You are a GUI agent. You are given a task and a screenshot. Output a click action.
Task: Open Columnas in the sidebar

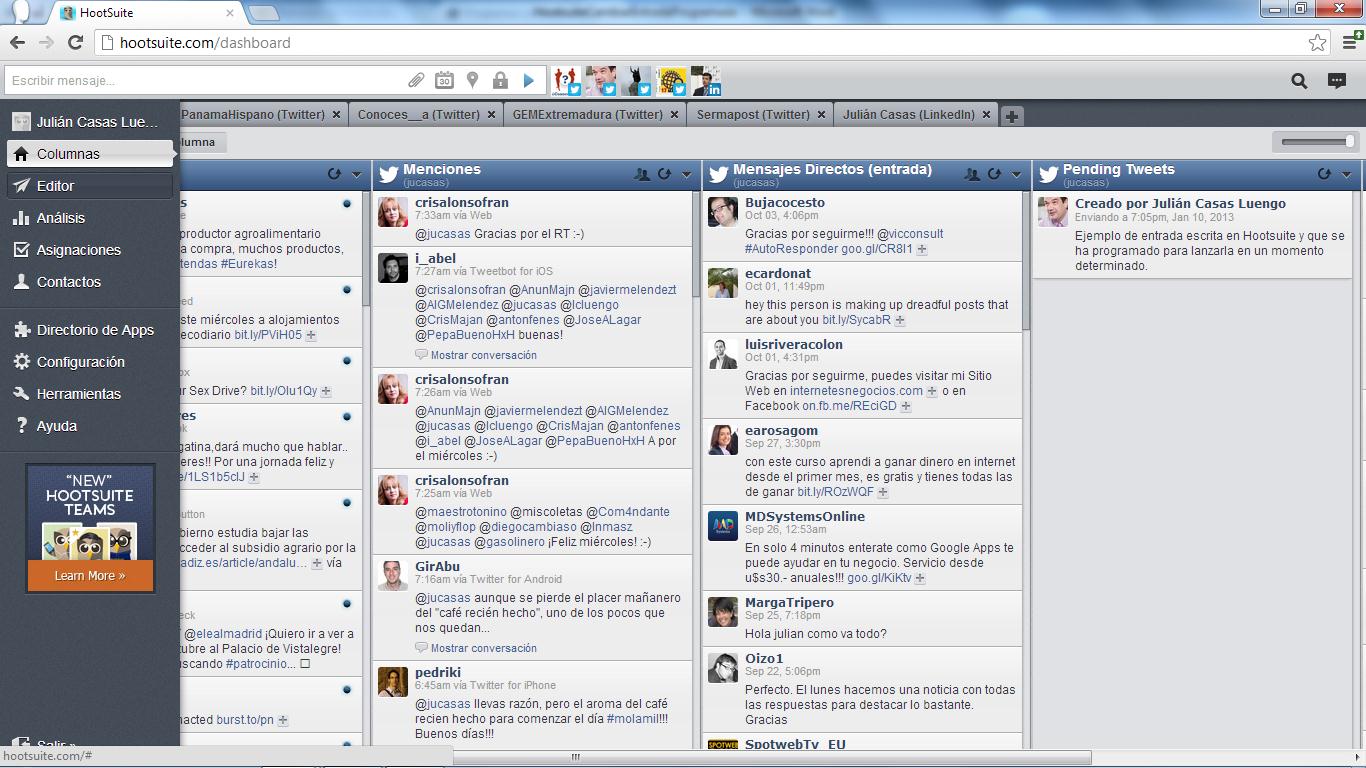pos(90,154)
